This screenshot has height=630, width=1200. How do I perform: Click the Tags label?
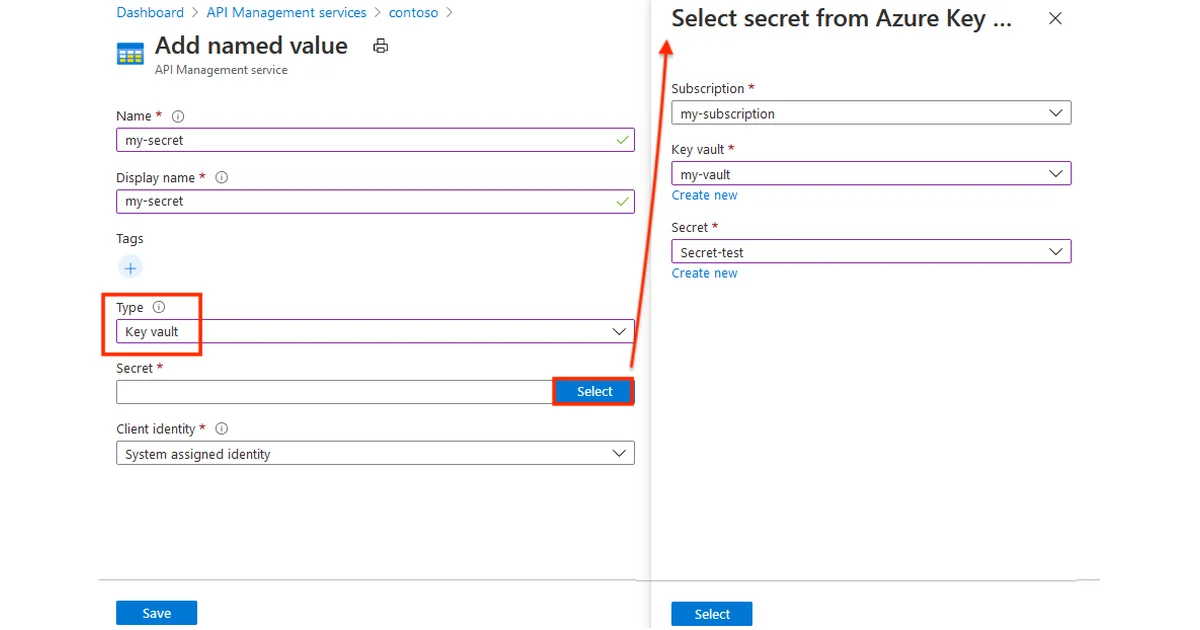(130, 238)
